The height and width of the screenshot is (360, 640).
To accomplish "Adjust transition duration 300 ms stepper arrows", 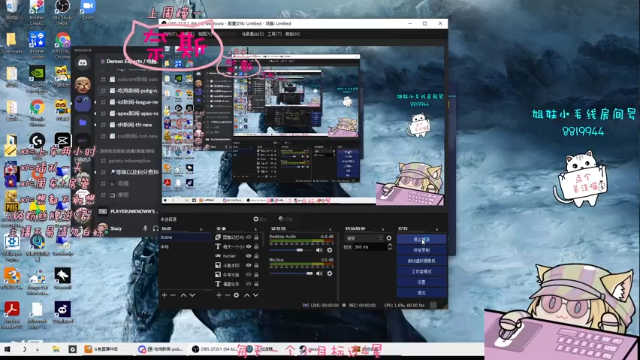I will 389,247.
